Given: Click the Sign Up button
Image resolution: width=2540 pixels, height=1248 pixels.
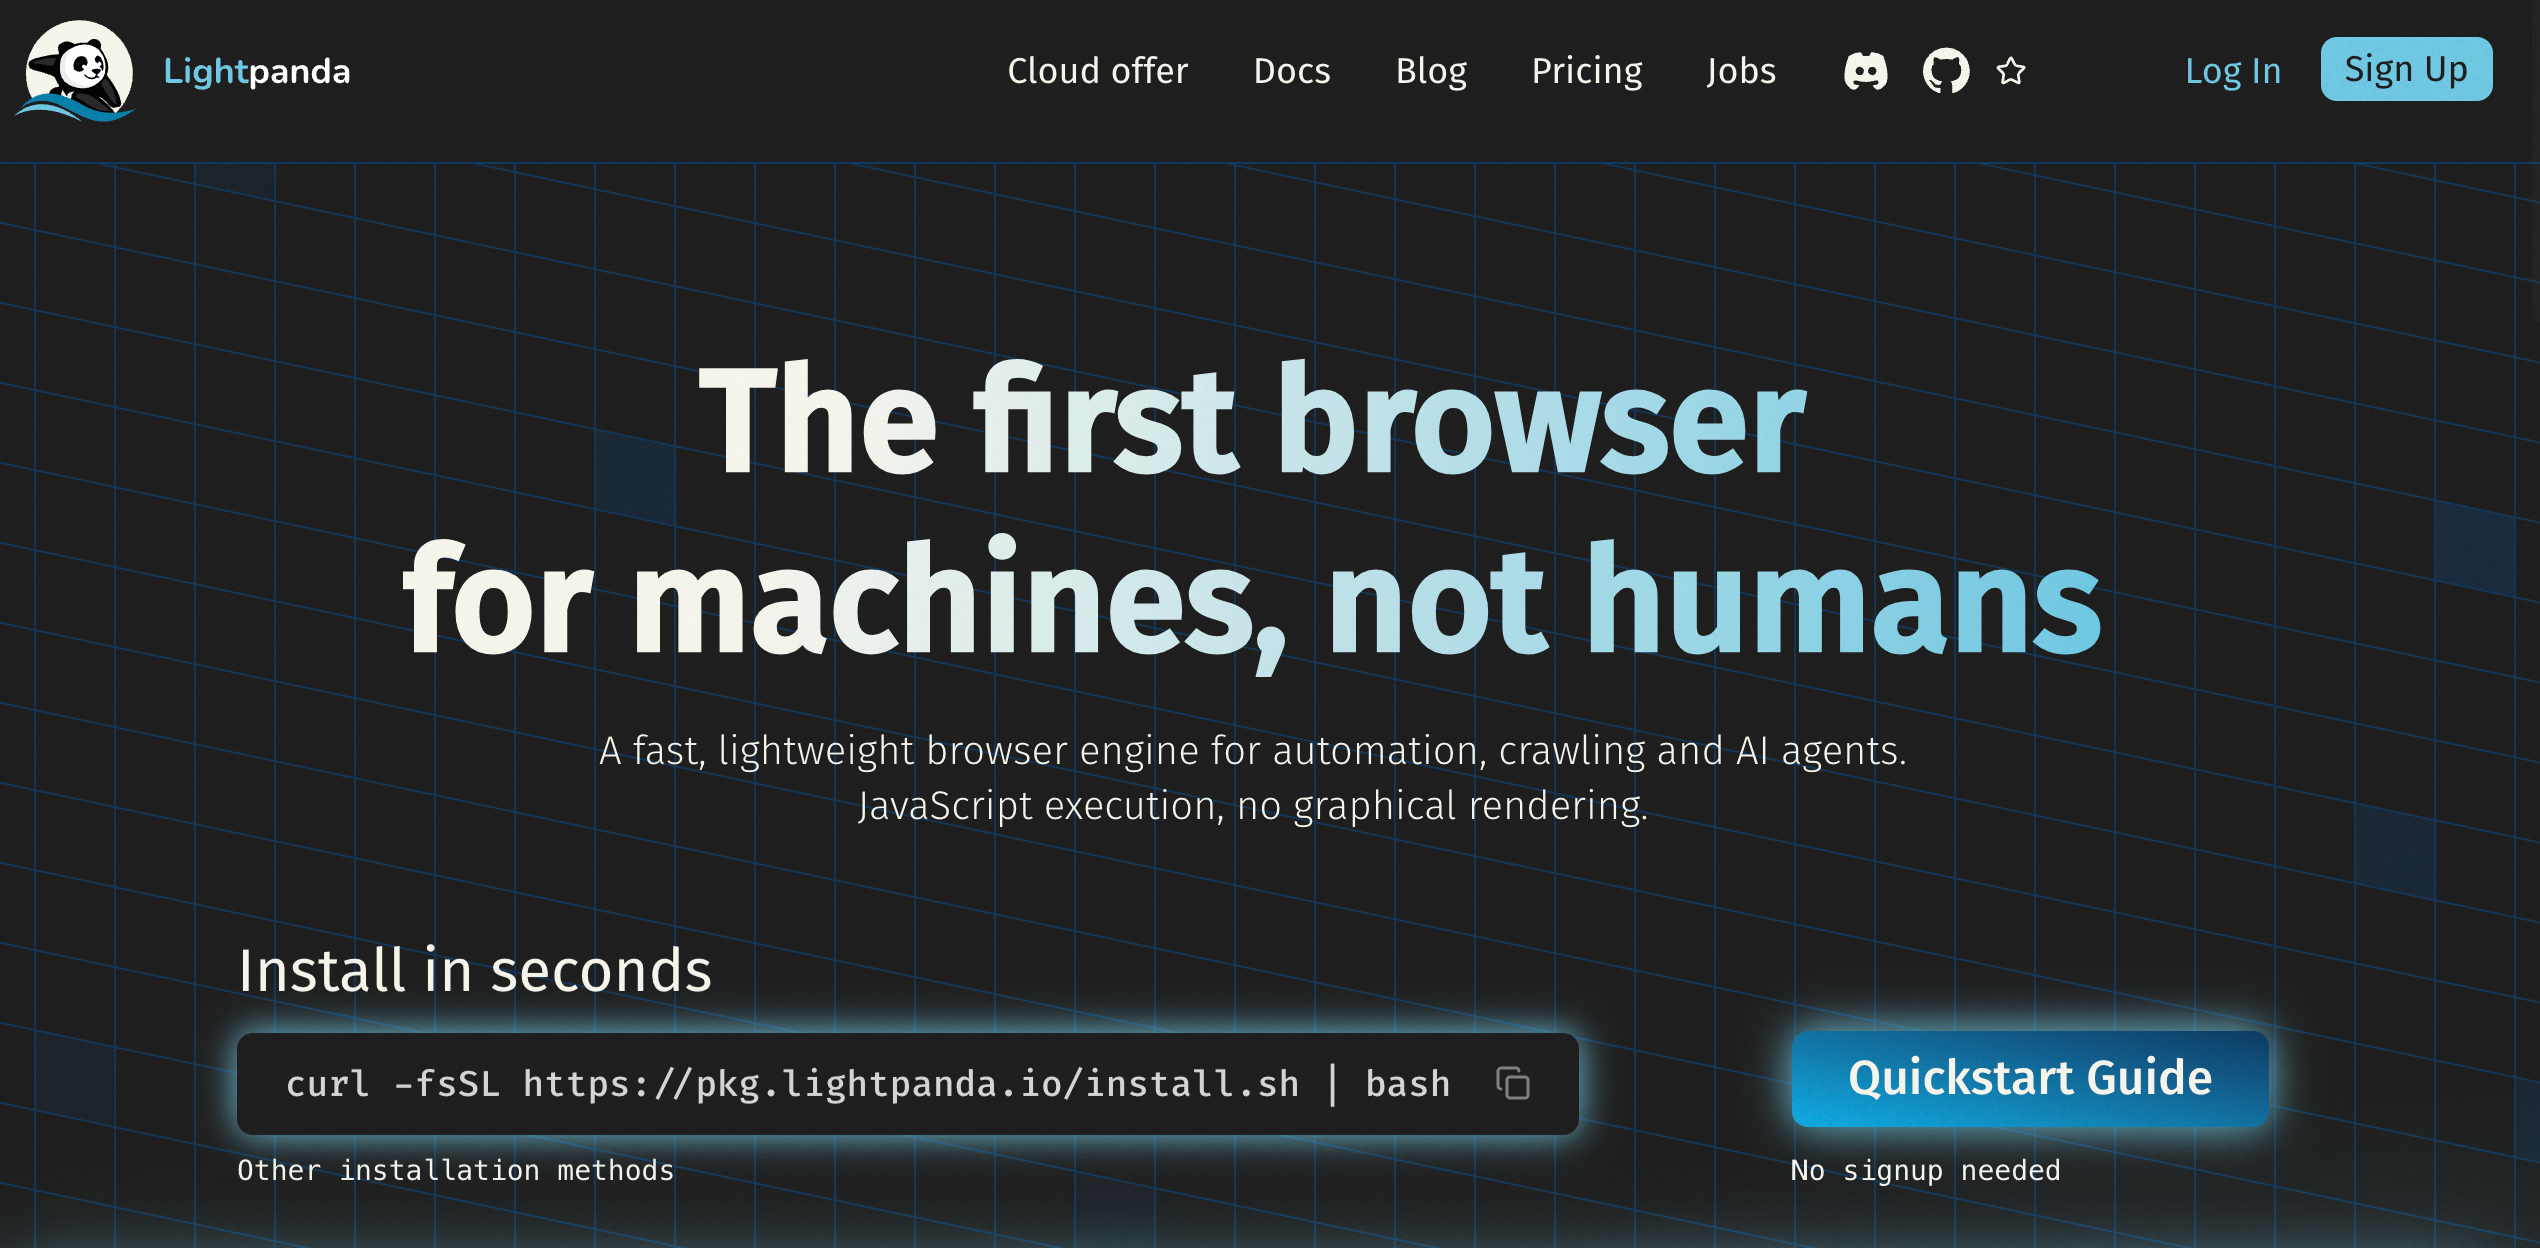Looking at the screenshot, I should [x=2406, y=69].
